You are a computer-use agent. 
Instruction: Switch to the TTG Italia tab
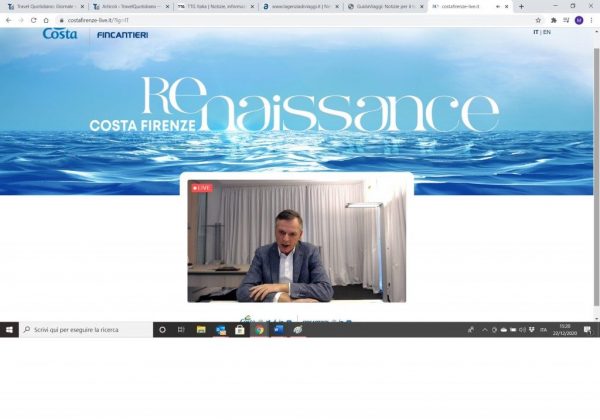pos(215,6)
